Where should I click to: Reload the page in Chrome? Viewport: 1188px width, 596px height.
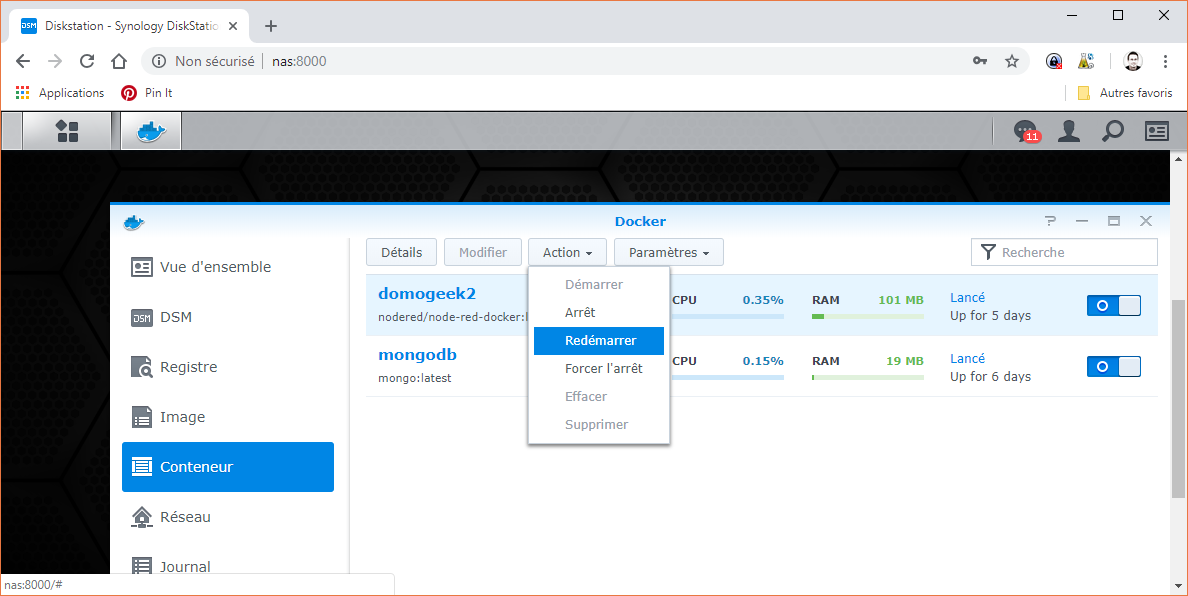click(86, 61)
